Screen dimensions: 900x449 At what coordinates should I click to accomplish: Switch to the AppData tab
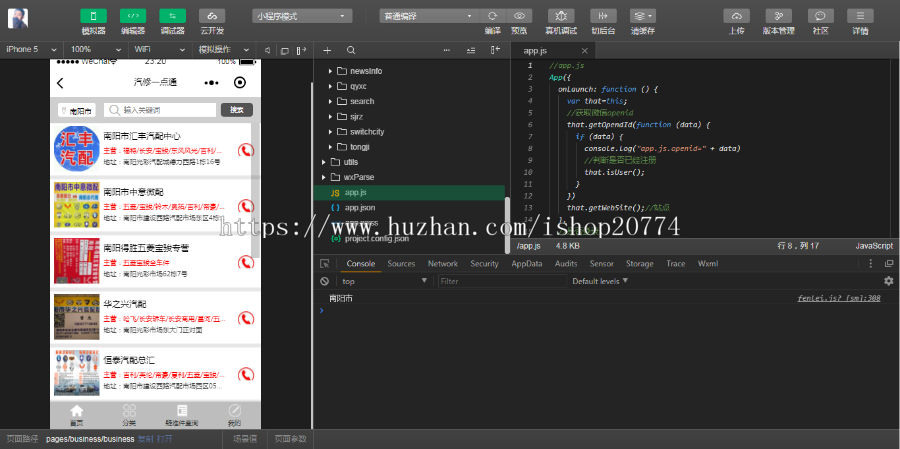point(526,264)
